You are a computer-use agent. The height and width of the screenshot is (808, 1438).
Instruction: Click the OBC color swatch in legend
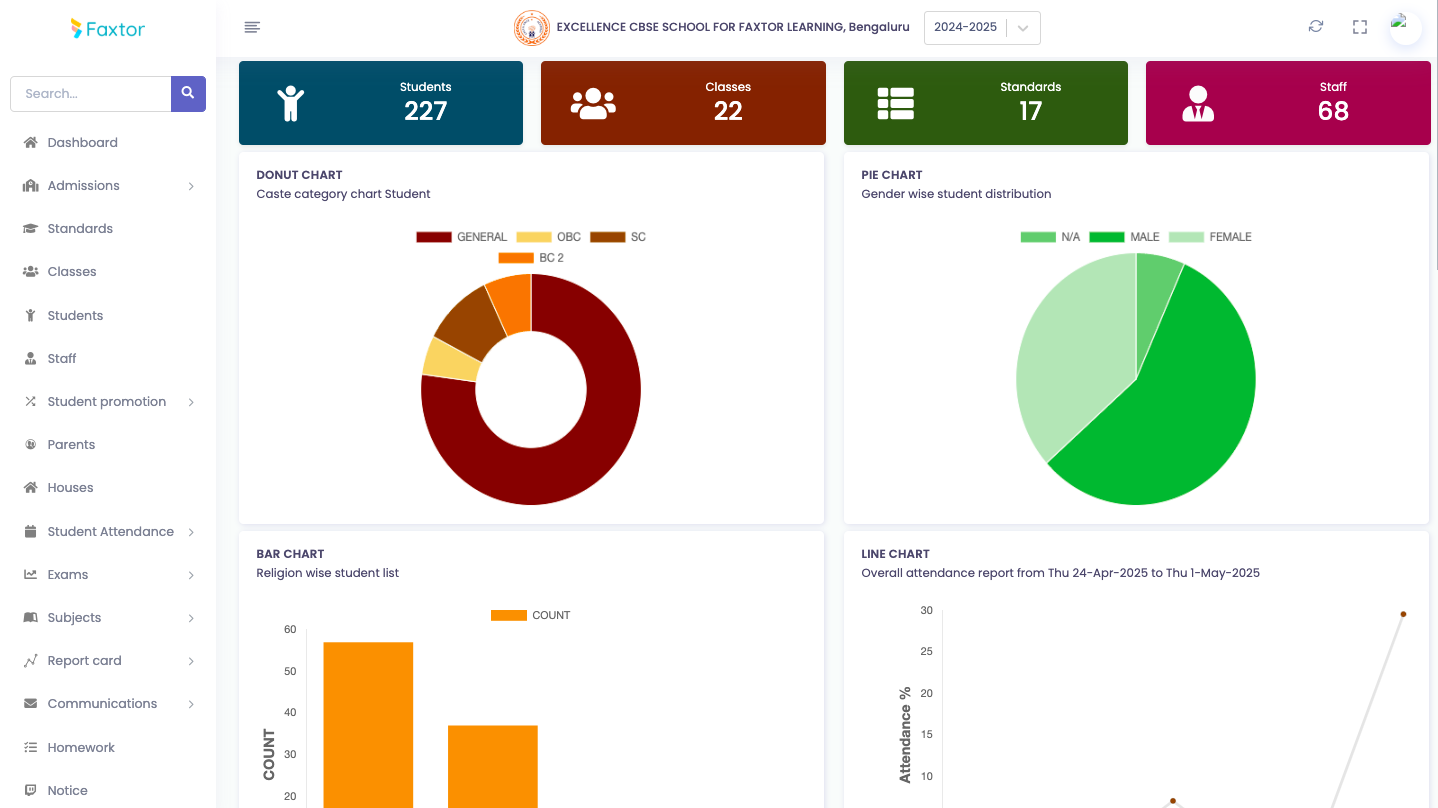point(533,237)
